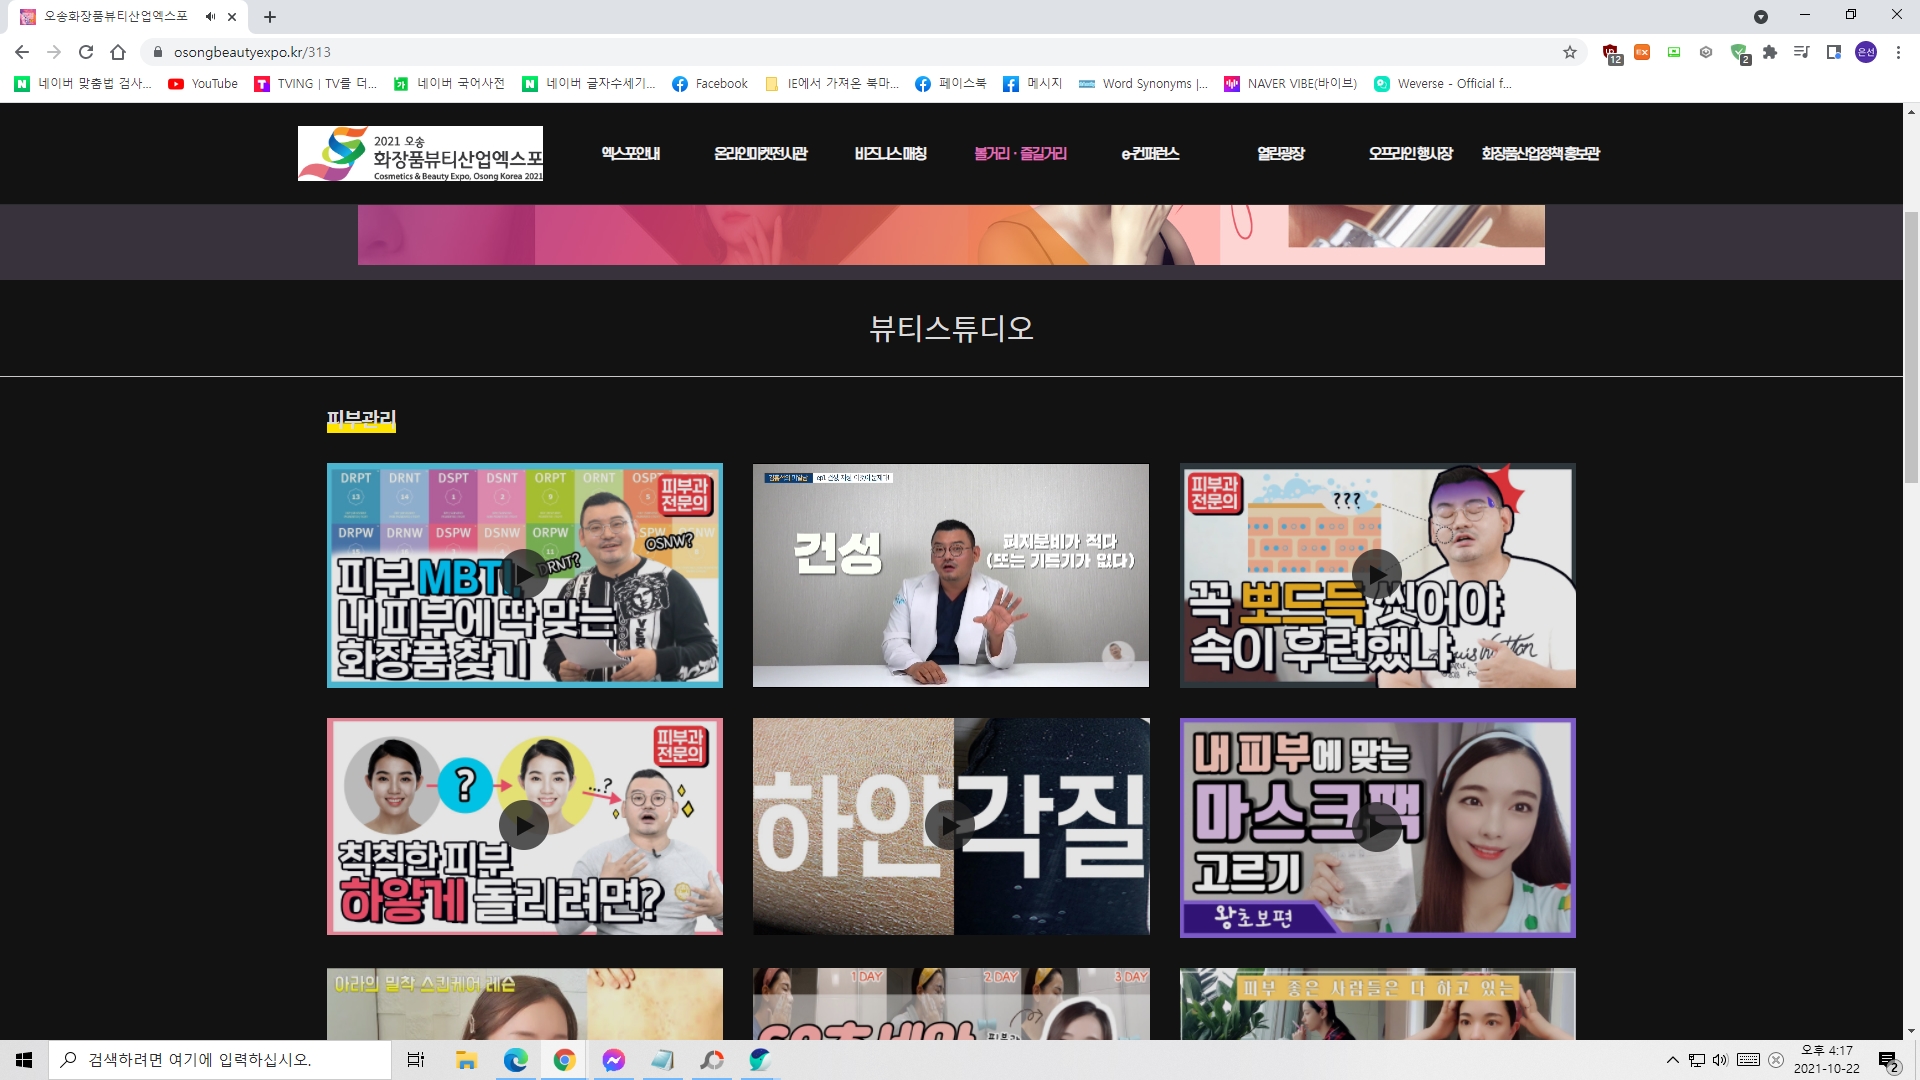Go back to the previous page
Viewport: 1920px width, 1080px height.
22,52
